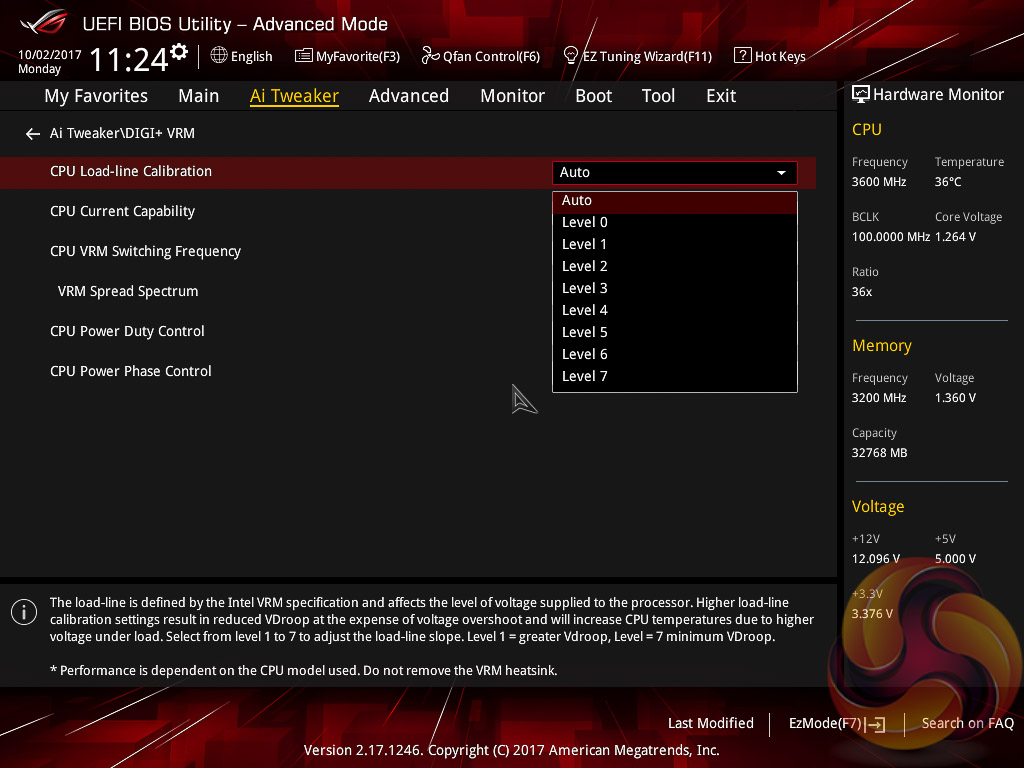
Task: Select CPU Current Capability setting
Action: 123,212
